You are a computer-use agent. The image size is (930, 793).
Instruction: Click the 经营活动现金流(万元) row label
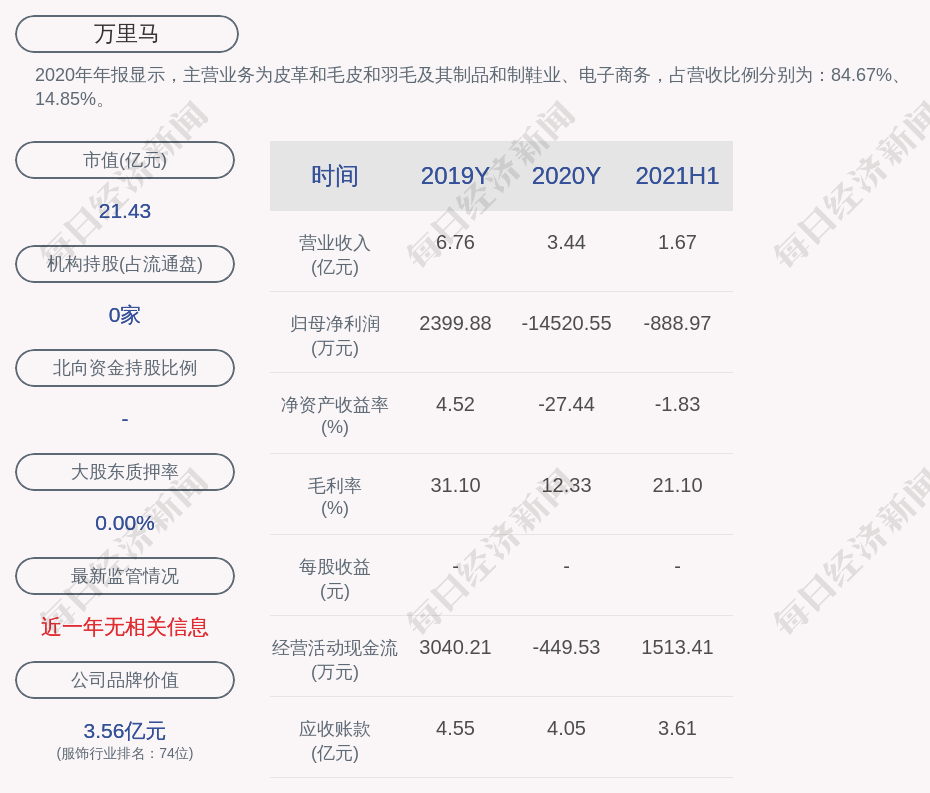[x=335, y=660]
